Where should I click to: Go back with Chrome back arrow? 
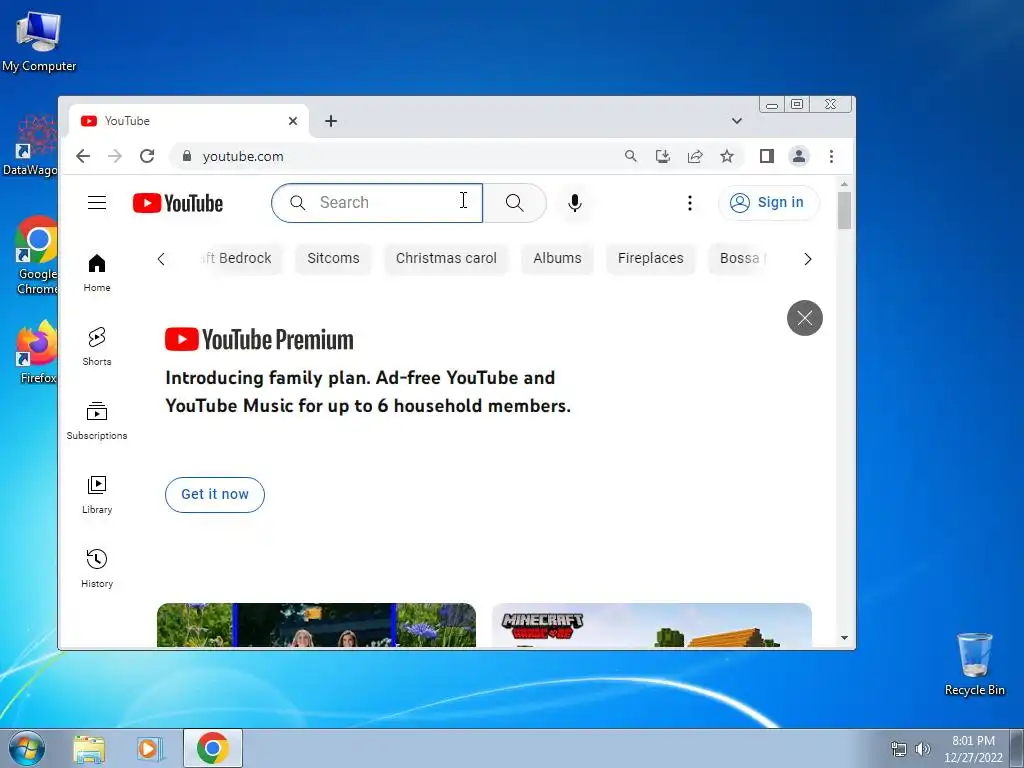pyautogui.click(x=83, y=156)
